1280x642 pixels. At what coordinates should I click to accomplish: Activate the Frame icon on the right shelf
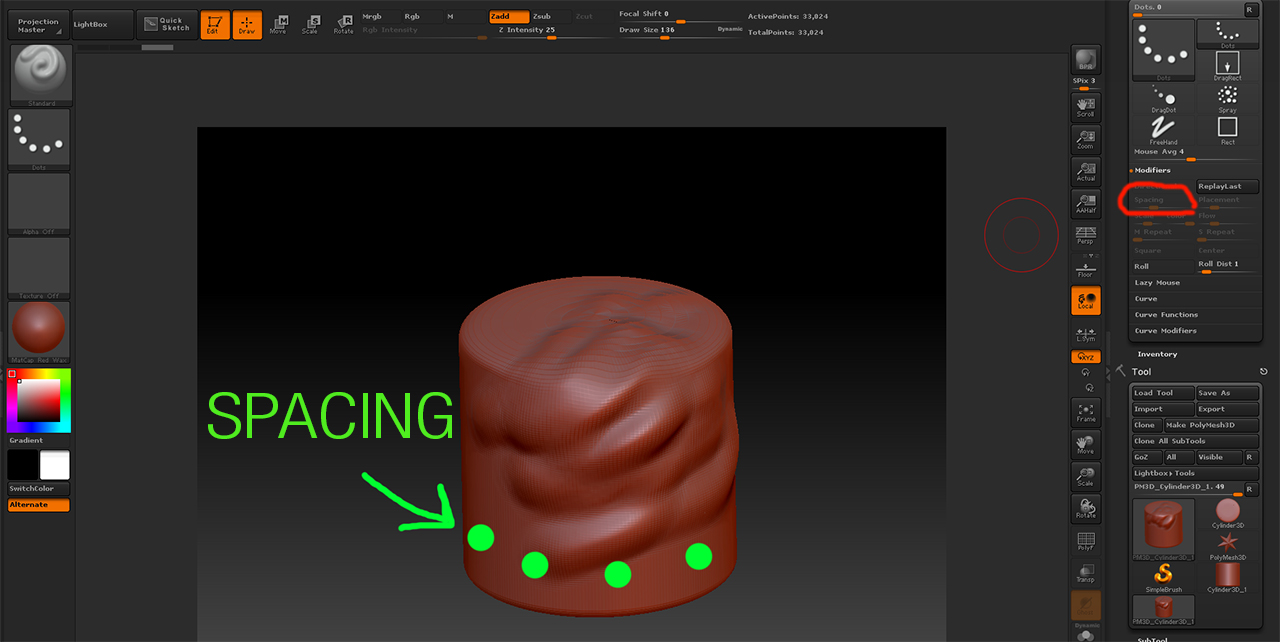pos(1085,412)
